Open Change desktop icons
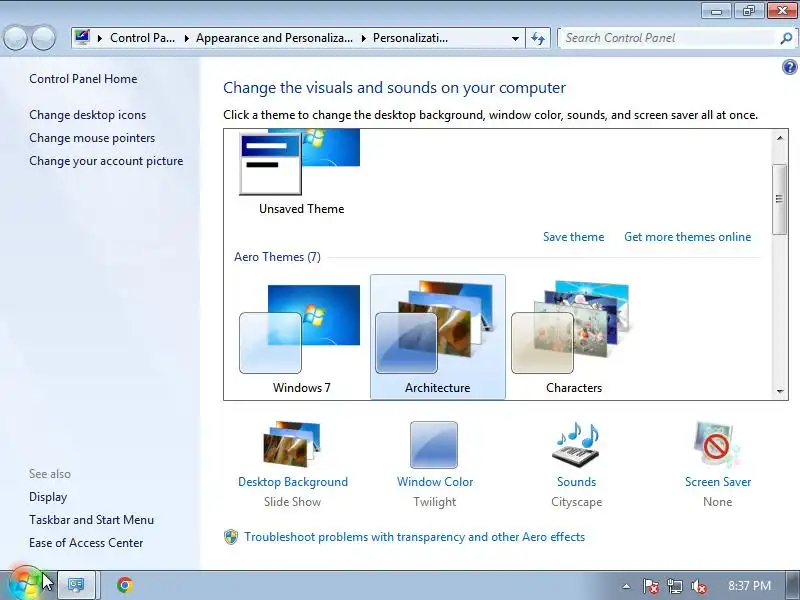 coord(87,115)
